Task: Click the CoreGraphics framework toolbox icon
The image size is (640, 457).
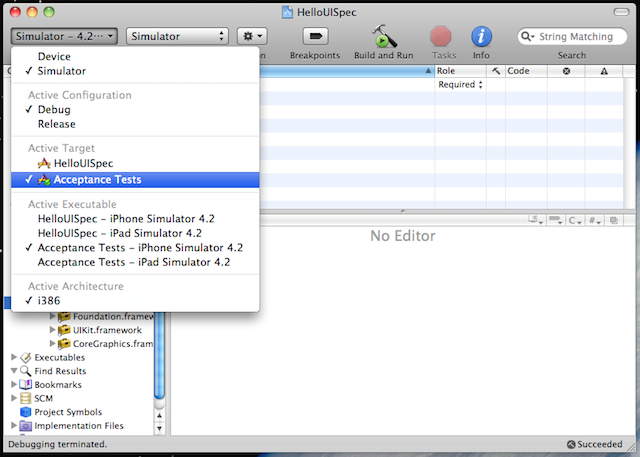Action: click(64, 344)
